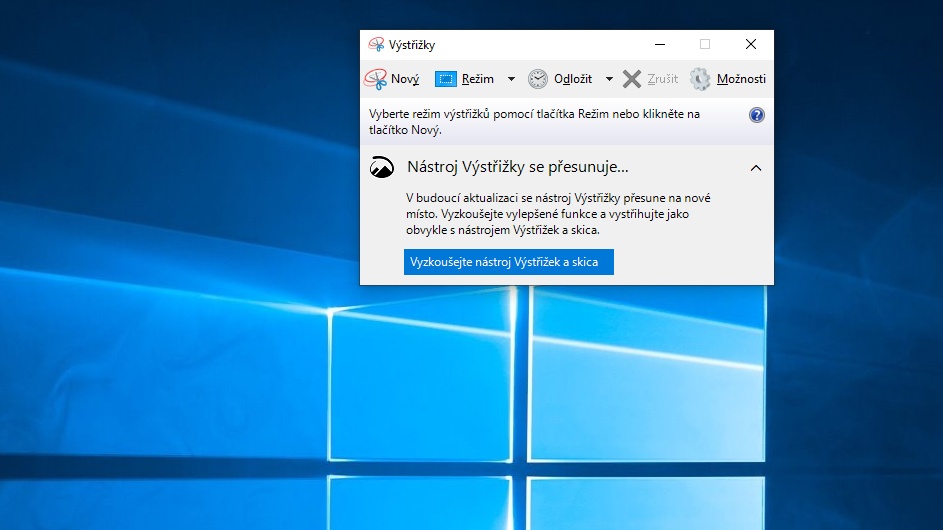Click the round icon beside the notification heading

(382, 167)
